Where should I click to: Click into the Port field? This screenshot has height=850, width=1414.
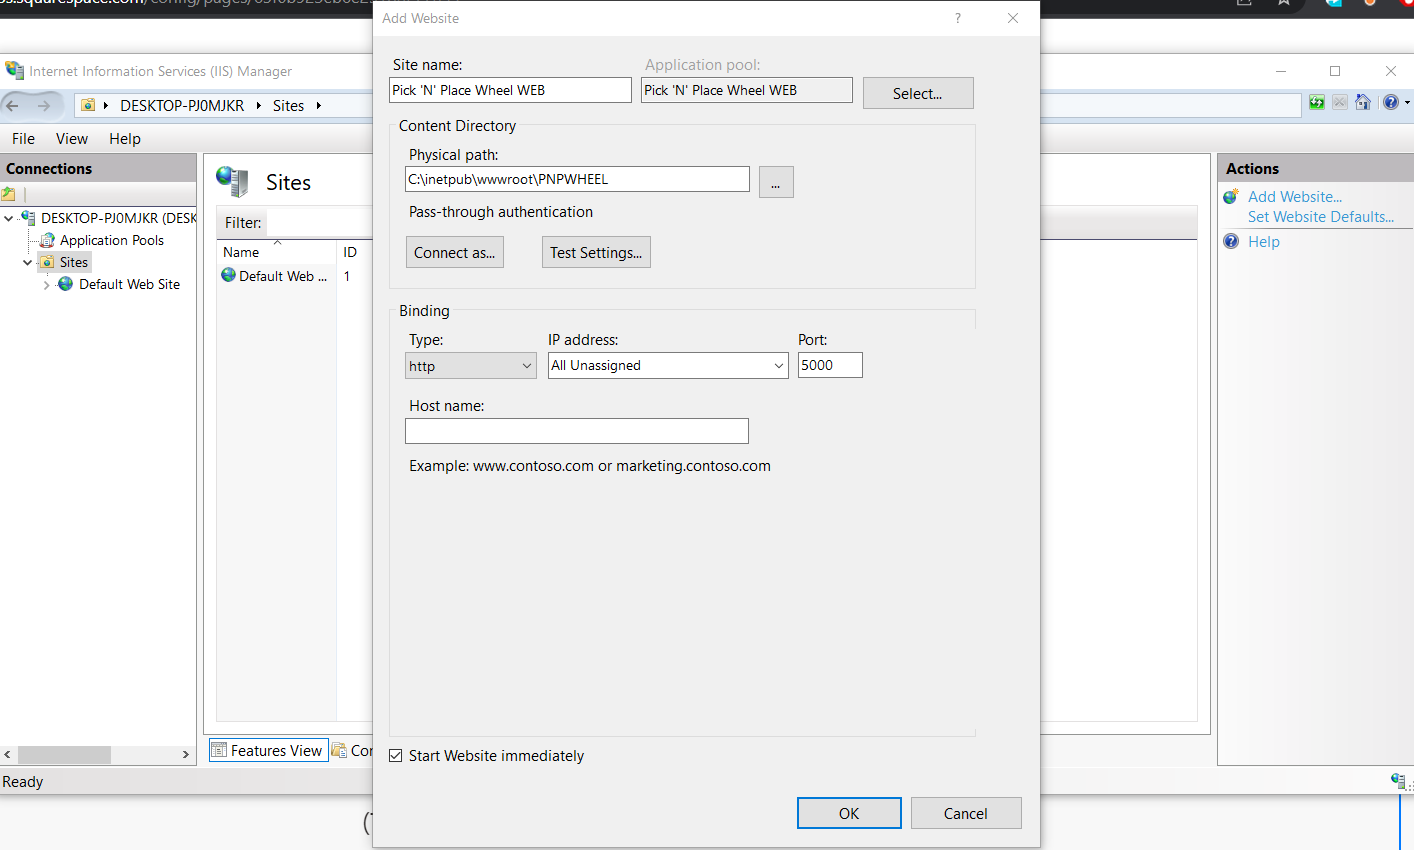(x=830, y=365)
